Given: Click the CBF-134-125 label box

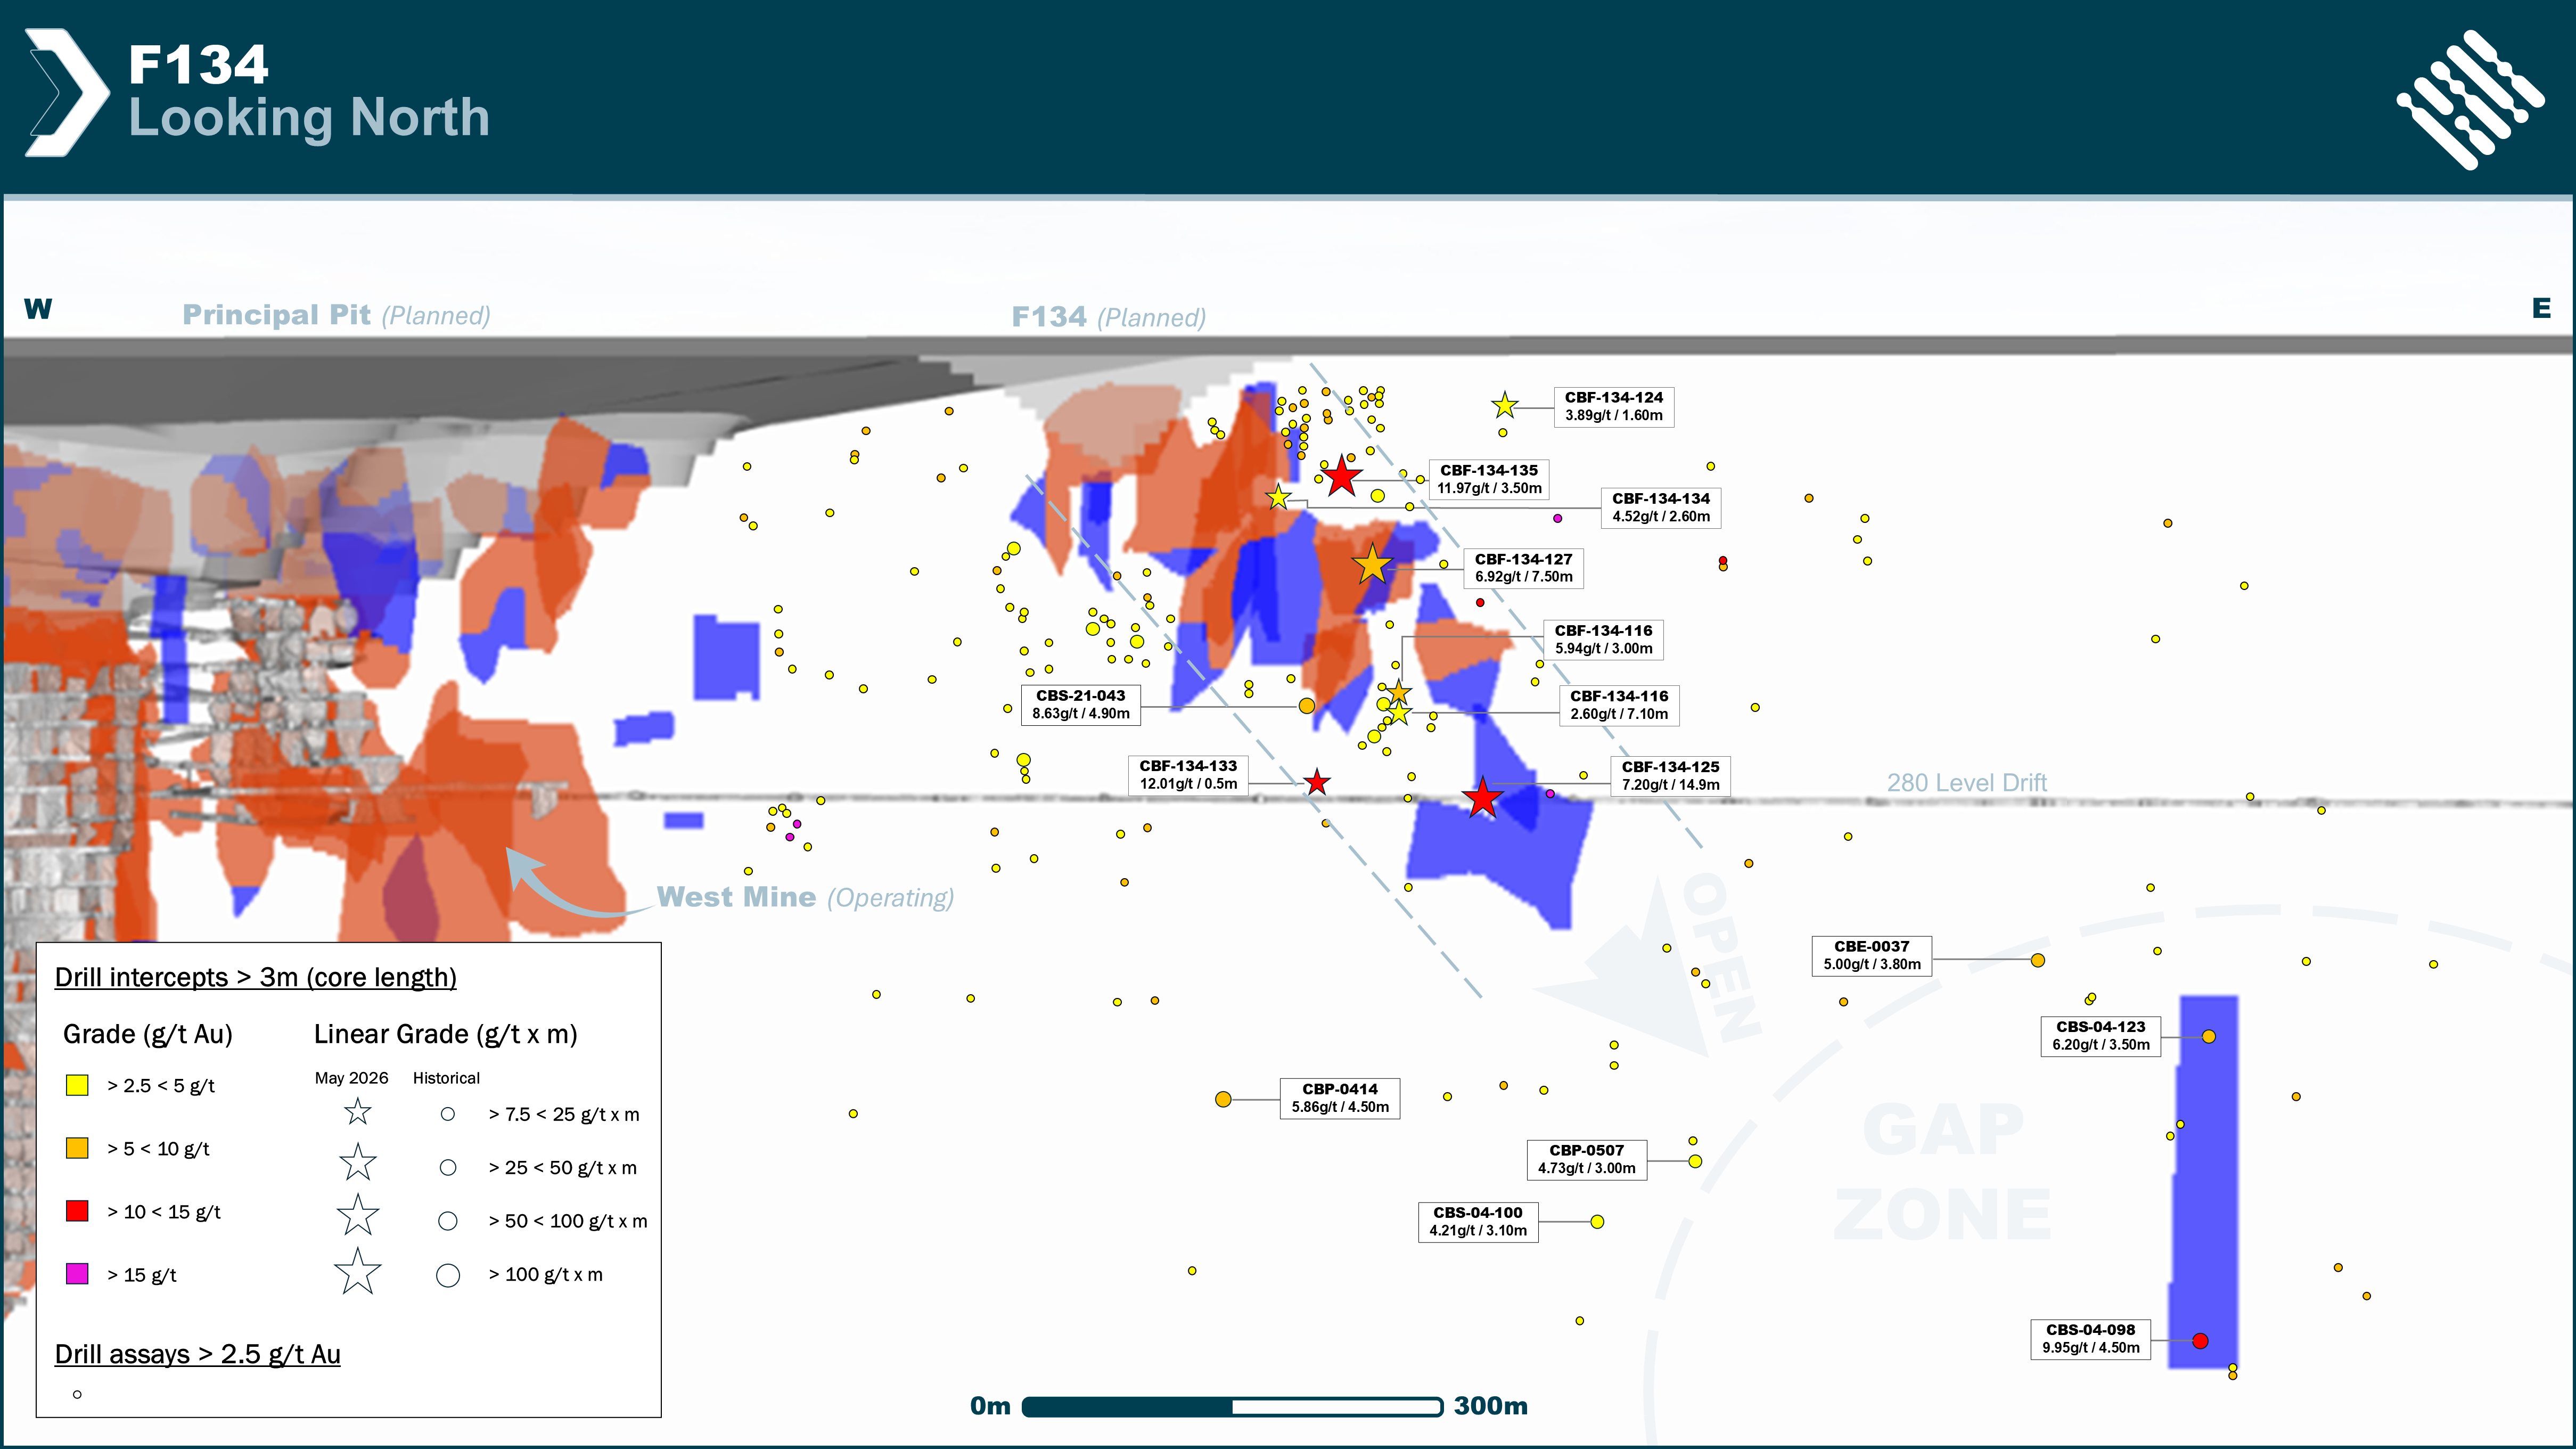Looking at the screenshot, I should tap(1670, 776).
